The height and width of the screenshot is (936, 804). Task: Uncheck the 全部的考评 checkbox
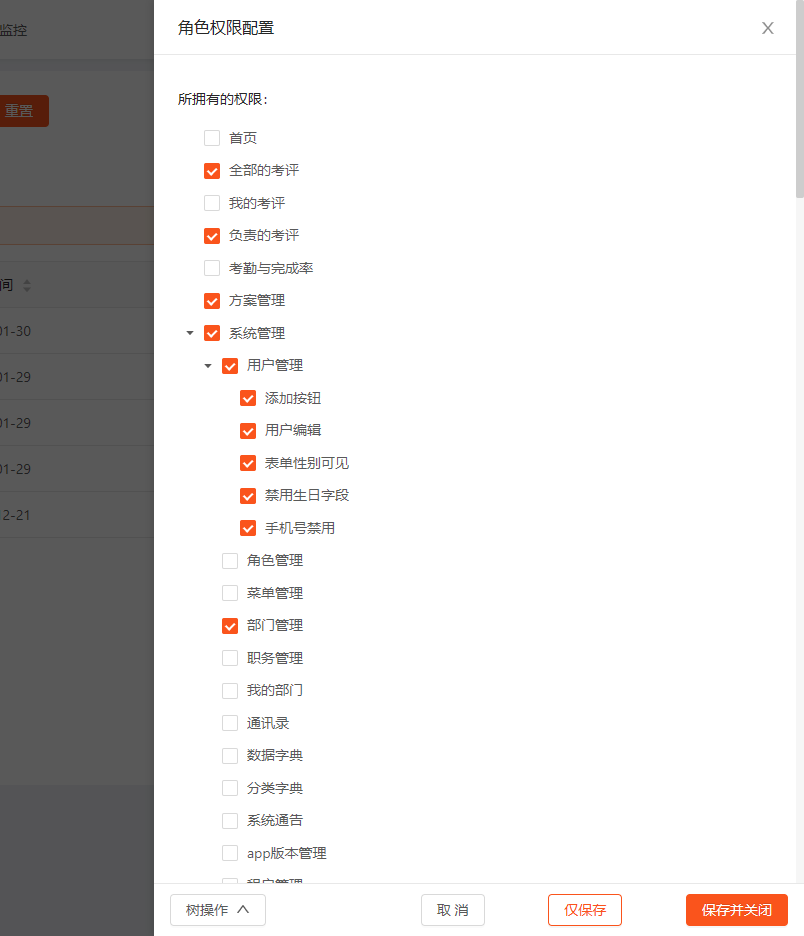[x=212, y=171]
